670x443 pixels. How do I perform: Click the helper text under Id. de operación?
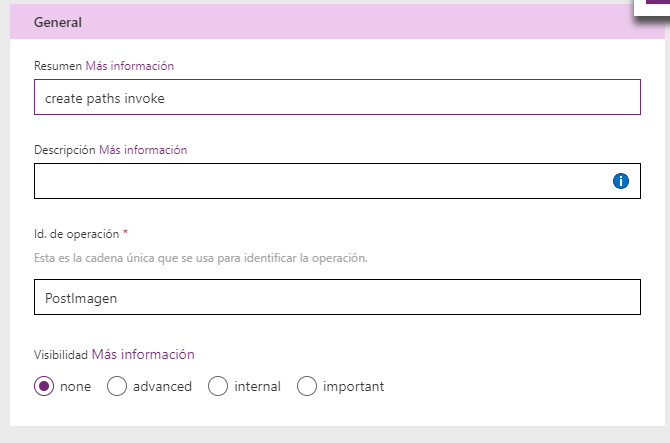coord(201,257)
